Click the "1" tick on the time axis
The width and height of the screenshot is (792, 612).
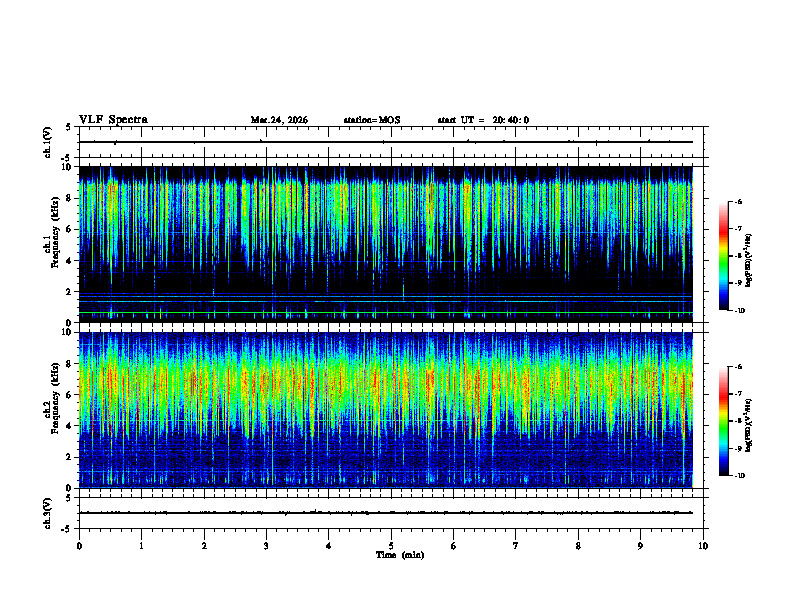coord(141,546)
